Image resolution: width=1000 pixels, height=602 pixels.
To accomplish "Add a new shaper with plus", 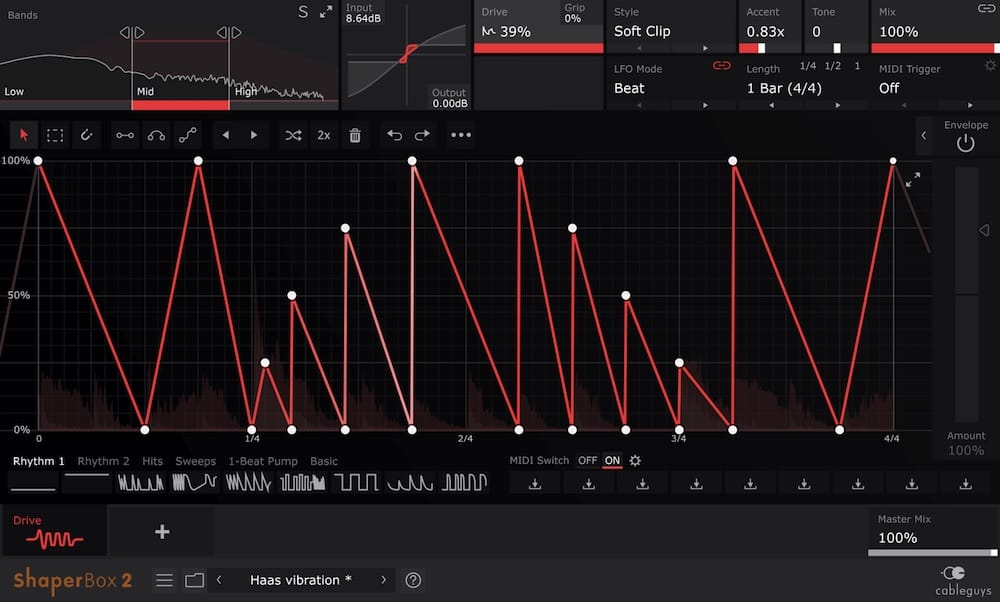I will [162, 532].
